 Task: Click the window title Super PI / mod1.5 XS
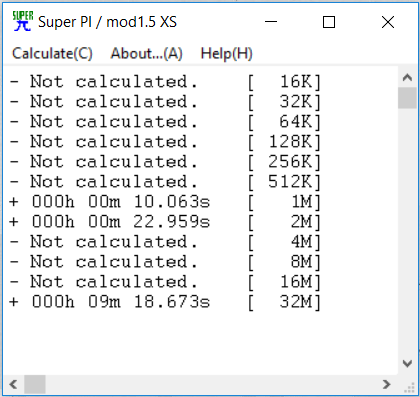(107, 22)
